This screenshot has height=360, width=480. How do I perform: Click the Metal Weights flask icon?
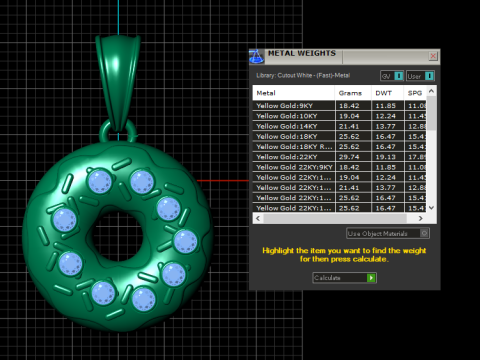257,56
